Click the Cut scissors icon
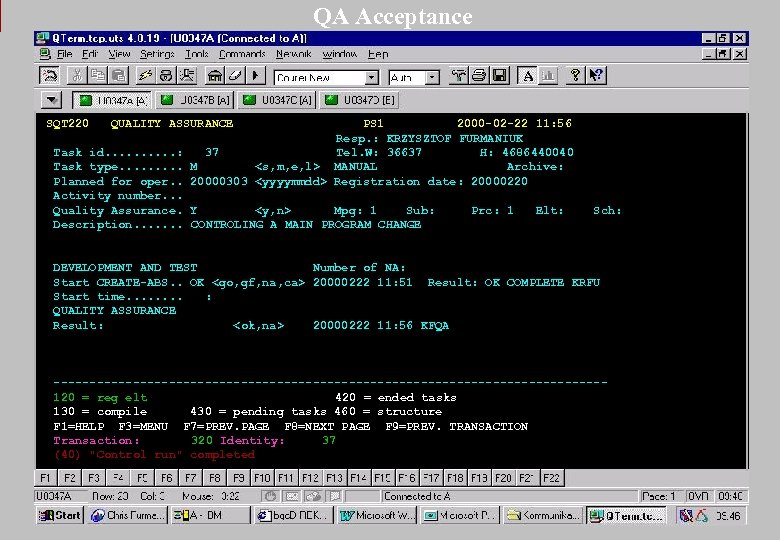 tap(77, 76)
